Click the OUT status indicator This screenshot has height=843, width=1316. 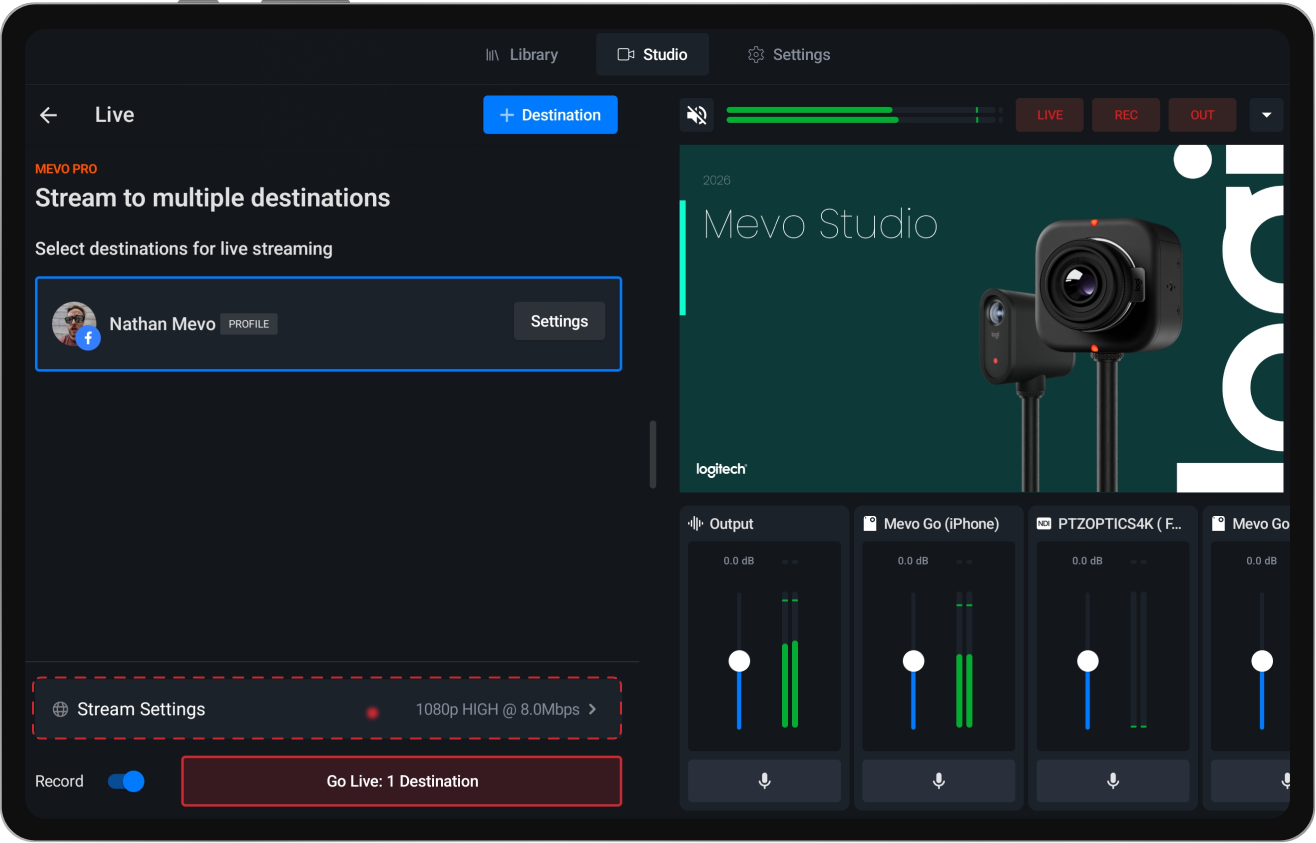(1202, 114)
